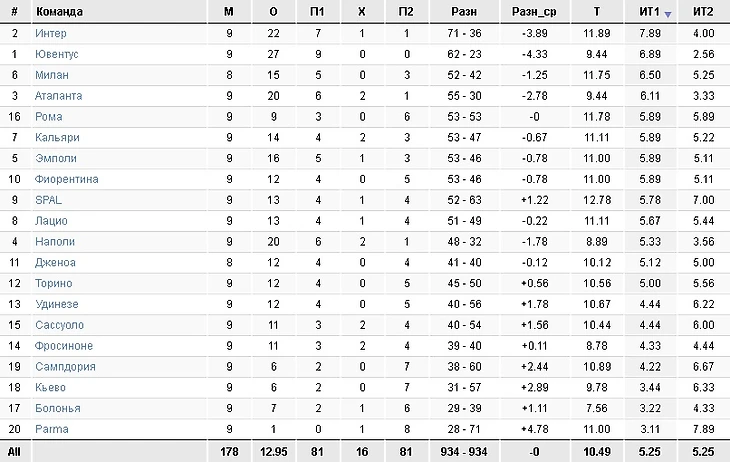Sort by the Разн_ср column header
This screenshot has height=462, width=730.
(x=533, y=12)
